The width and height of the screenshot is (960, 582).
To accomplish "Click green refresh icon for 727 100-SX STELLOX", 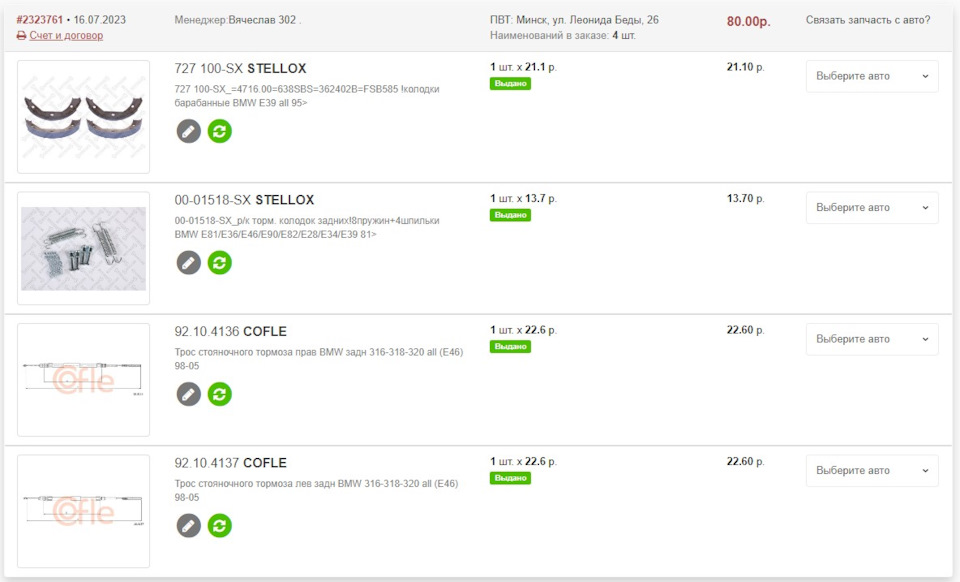I will click(220, 131).
